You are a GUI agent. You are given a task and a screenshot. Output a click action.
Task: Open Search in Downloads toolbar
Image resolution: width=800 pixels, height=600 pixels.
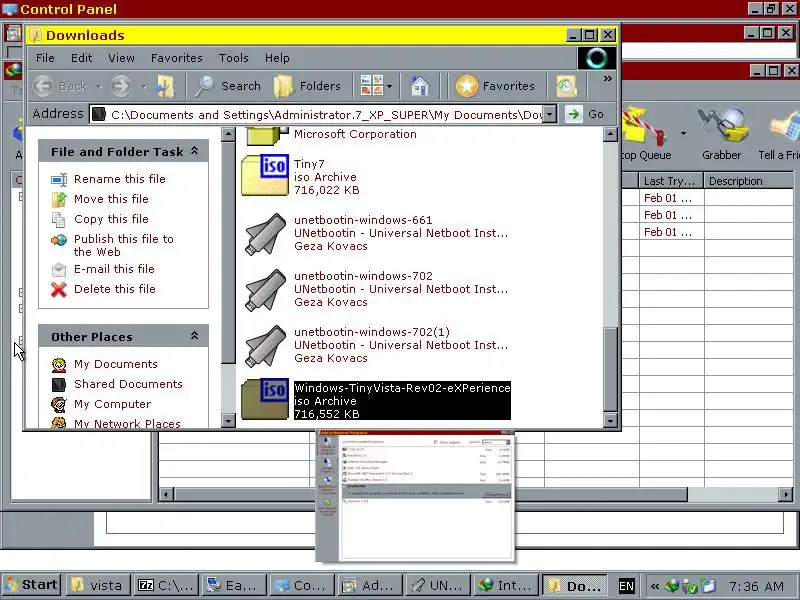click(x=229, y=86)
